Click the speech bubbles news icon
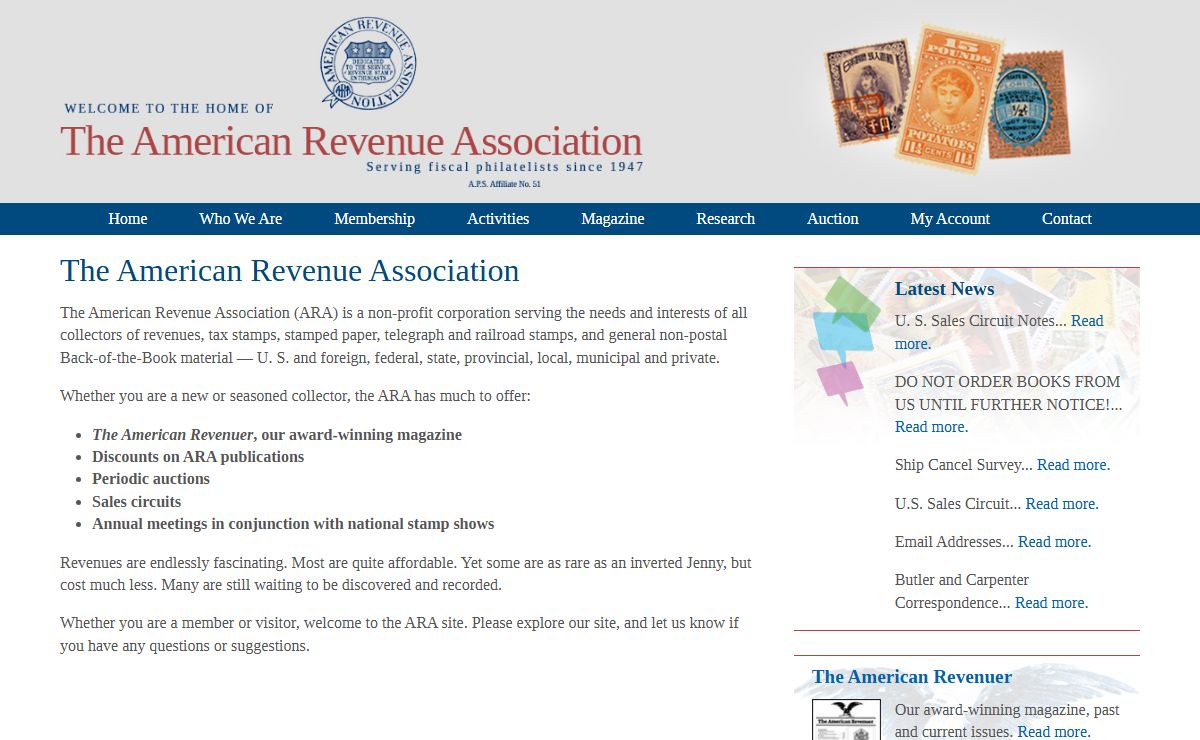The width and height of the screenshot is (1200, 740). click(845, 340)
